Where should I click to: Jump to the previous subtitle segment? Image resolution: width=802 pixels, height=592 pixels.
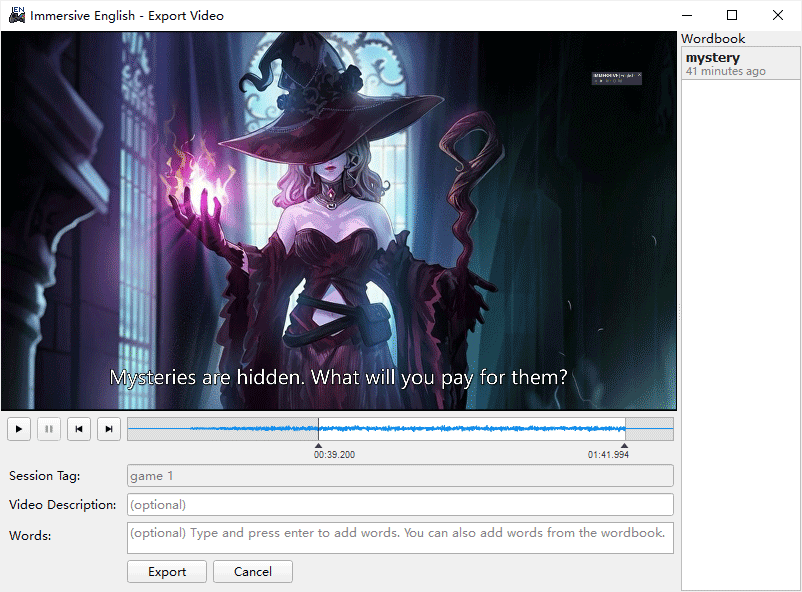(x=78, y=428)
